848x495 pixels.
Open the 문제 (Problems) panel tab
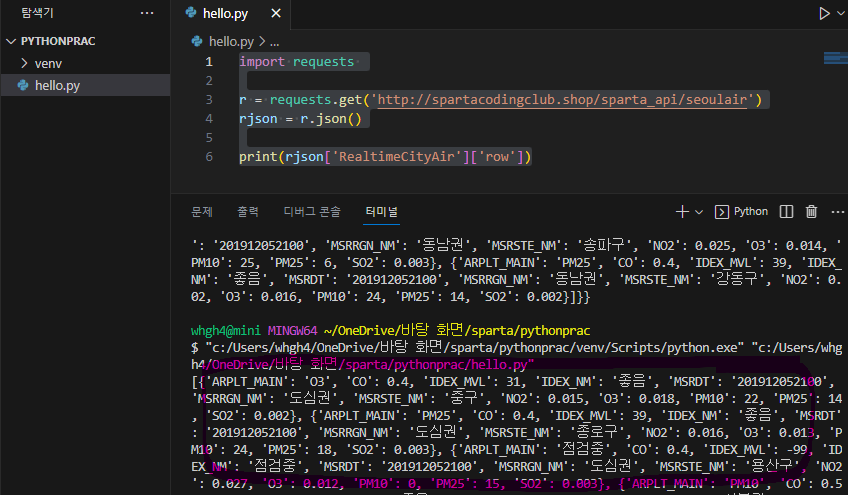[202, 212]
